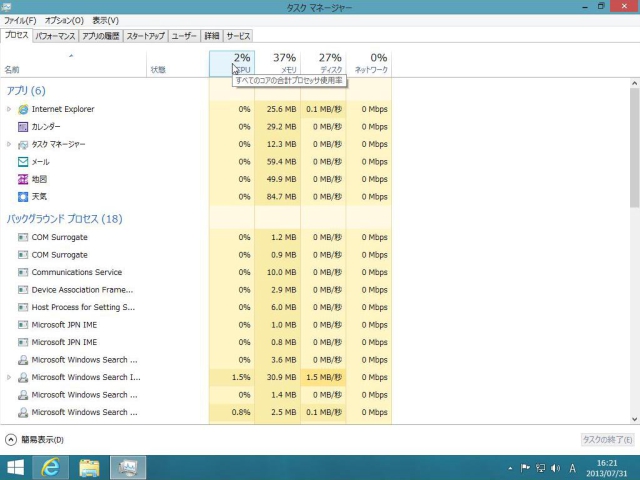Screen dimensions: 640x480
Task: Switch to the サービス tab
Action: click(238, 36)
